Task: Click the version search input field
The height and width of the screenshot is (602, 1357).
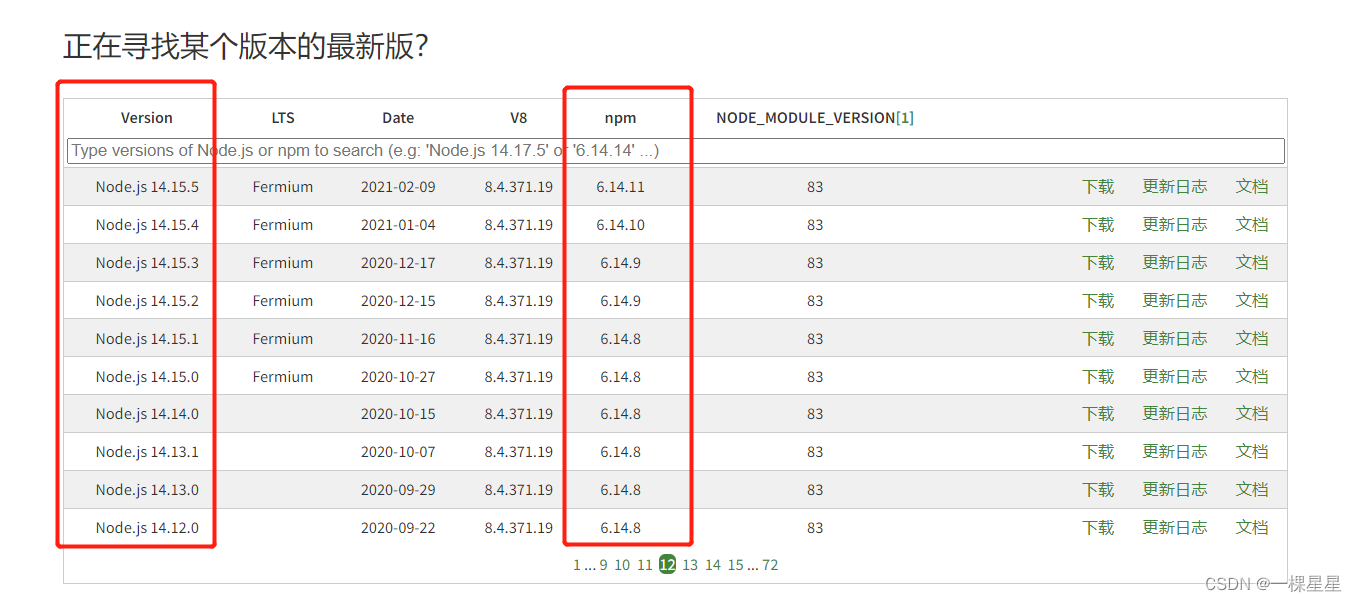Action: pos(676,151)
